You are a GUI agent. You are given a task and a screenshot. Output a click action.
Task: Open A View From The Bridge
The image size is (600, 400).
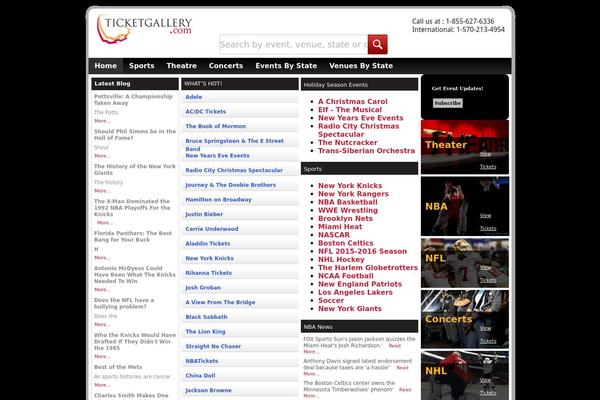(220, 302)
